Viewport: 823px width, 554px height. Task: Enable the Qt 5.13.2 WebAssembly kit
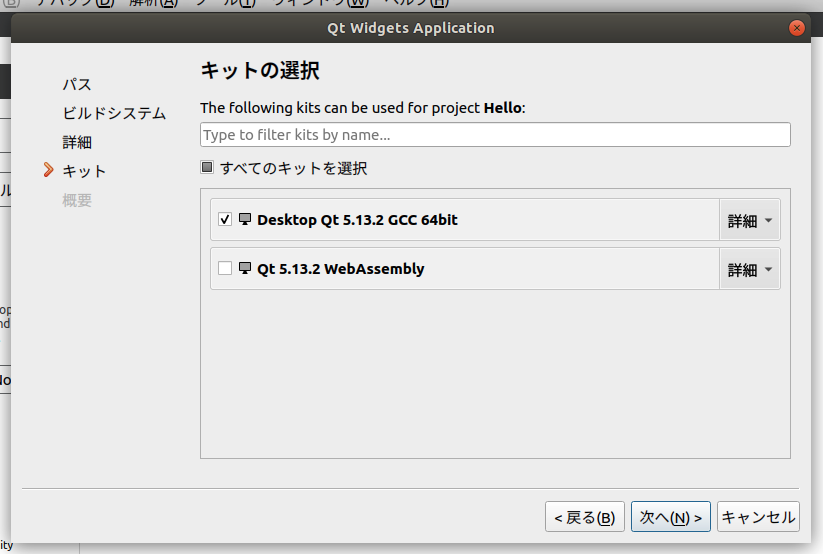pyautogui.click(x=225, y=268)
